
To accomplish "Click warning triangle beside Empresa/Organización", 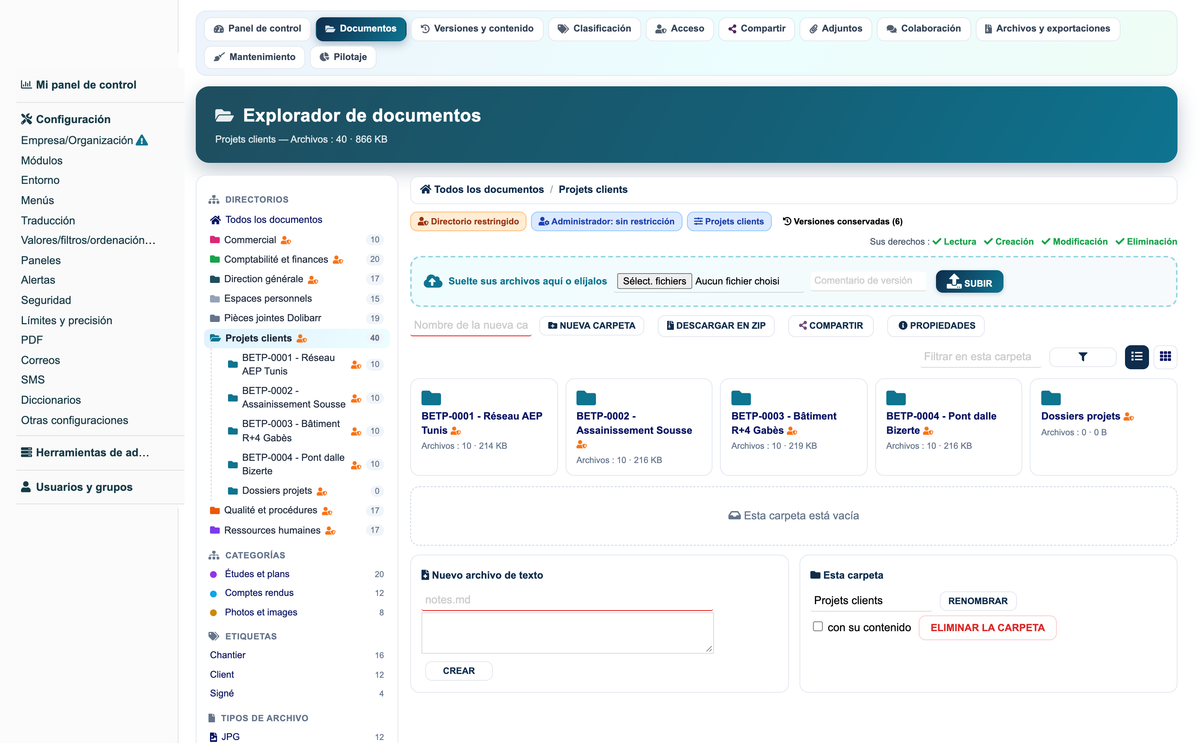I will click(x=142, y=141).
